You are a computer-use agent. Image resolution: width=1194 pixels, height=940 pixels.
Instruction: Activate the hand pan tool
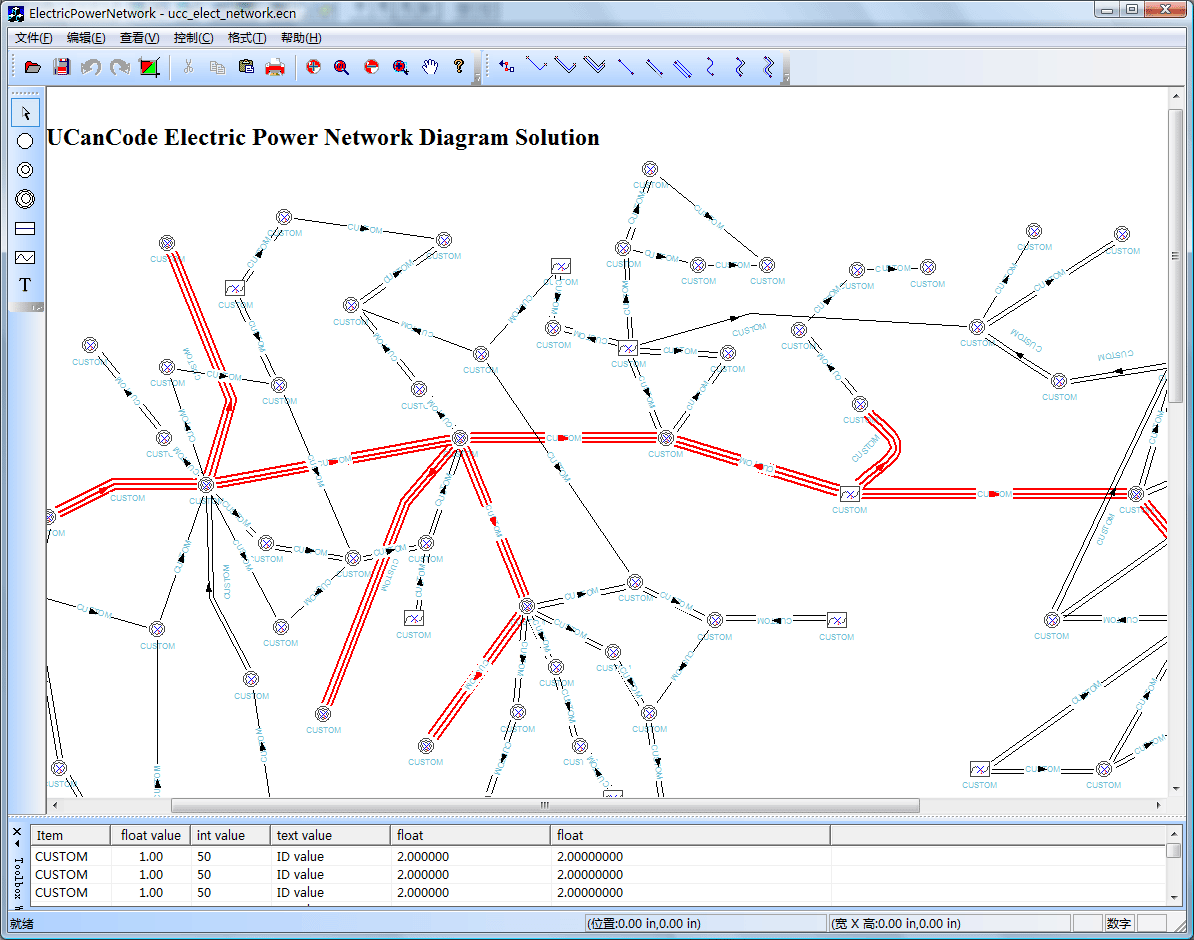pos(430,67)
